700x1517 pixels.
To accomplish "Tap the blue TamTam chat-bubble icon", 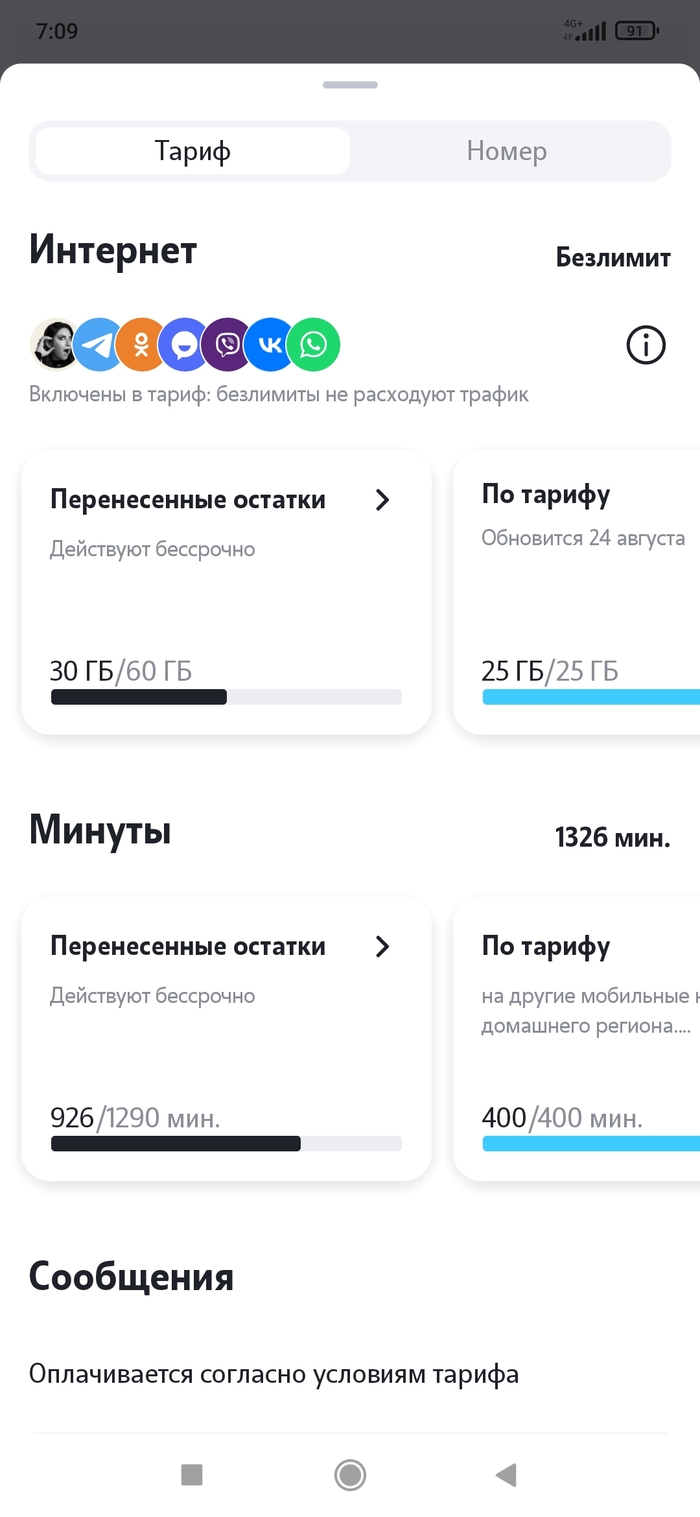I will 184,346.
